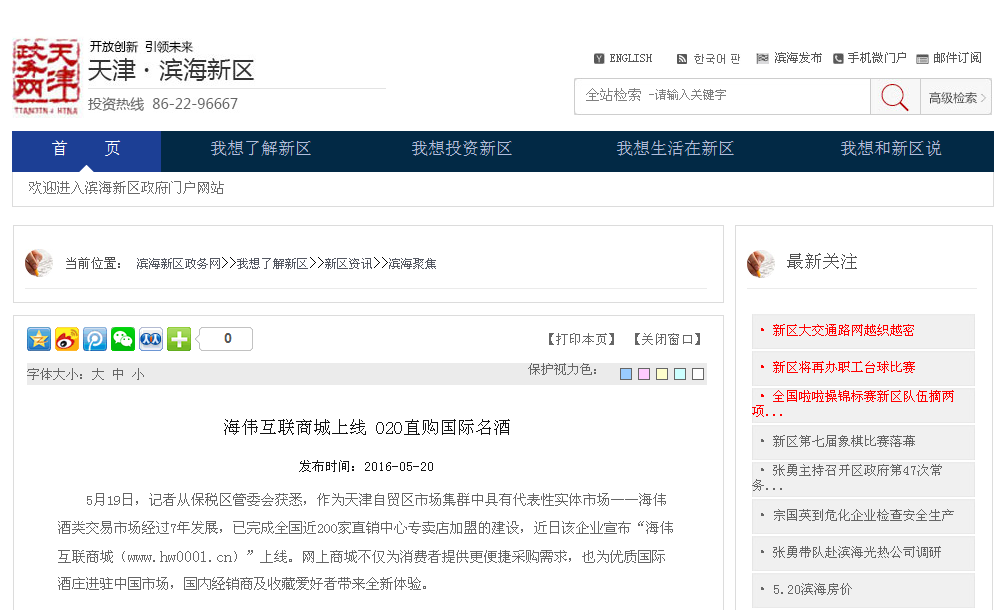This screenshot has width=997, height=610.
Task: Click the 最新关注 sidebar heading
Action: [x=822, y=262]
